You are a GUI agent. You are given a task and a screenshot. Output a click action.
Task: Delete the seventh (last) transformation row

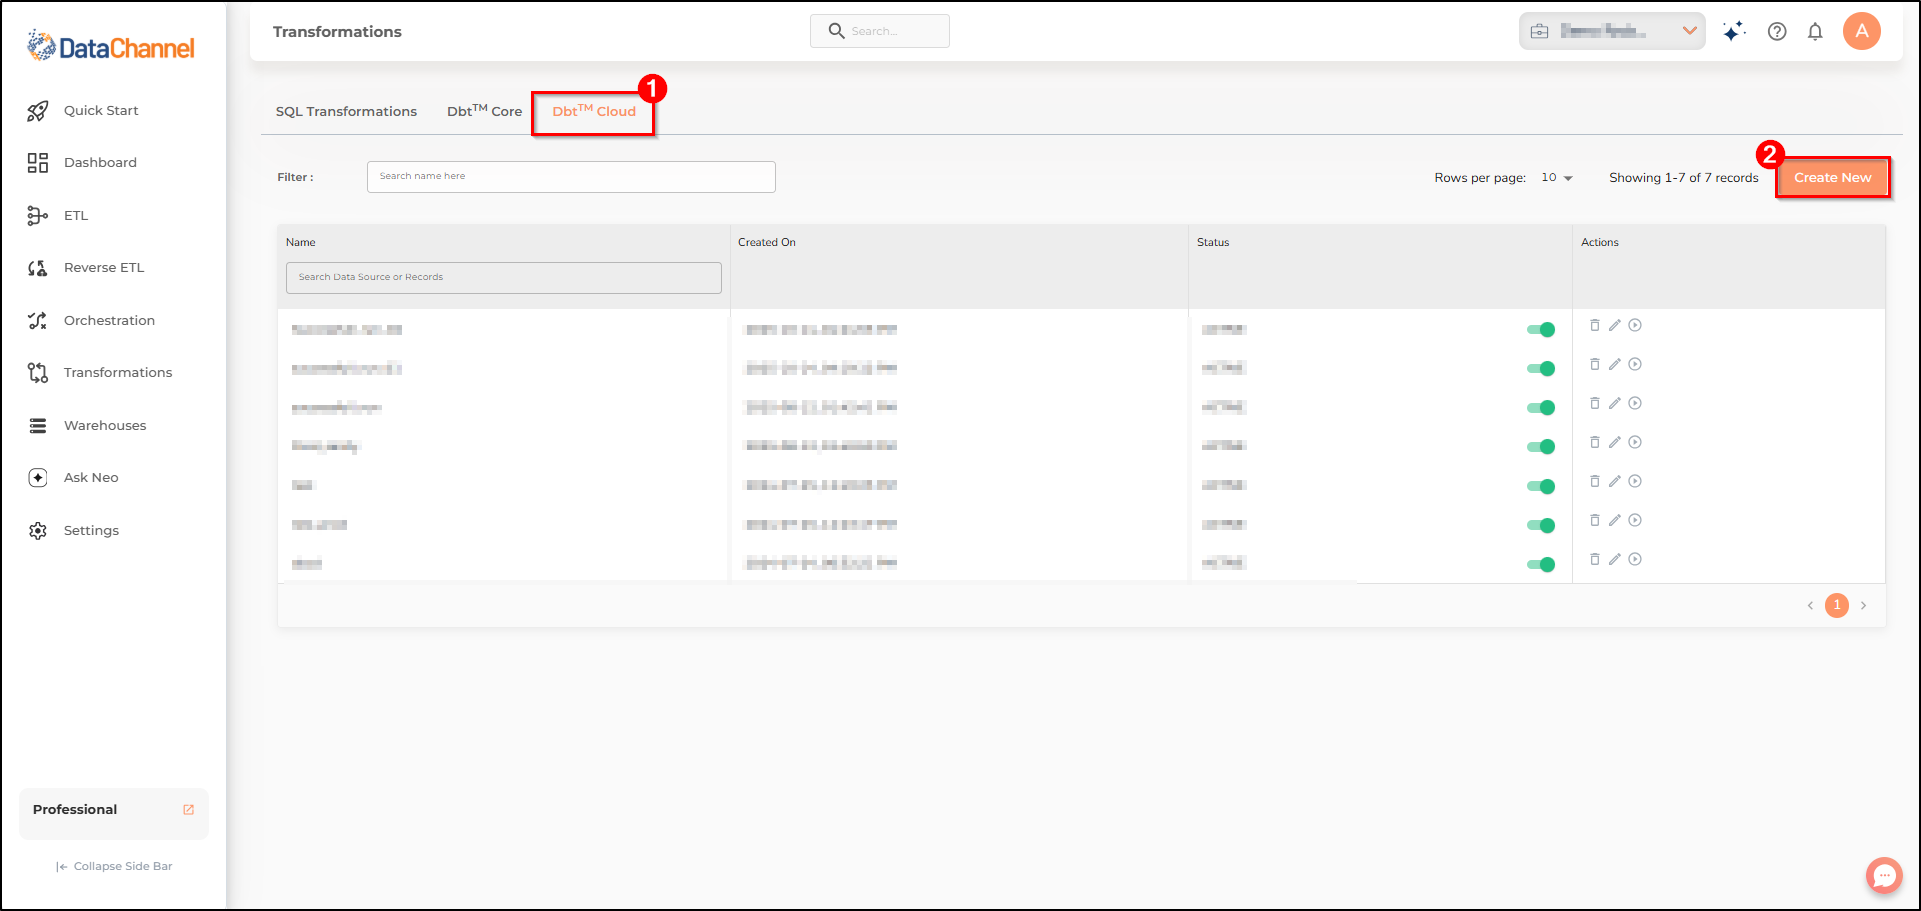(x=1595, y=559)
